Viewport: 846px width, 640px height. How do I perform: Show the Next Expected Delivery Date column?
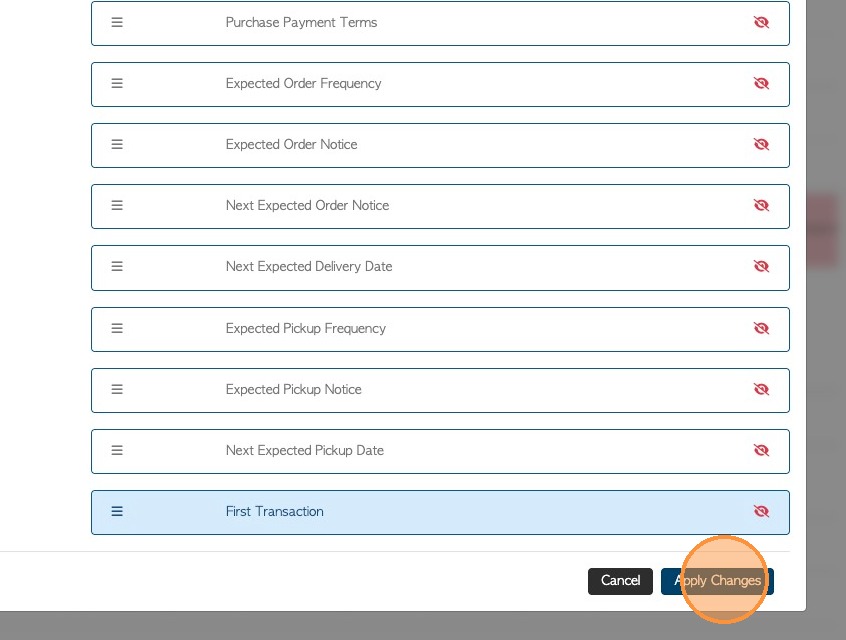click(761, 266)
